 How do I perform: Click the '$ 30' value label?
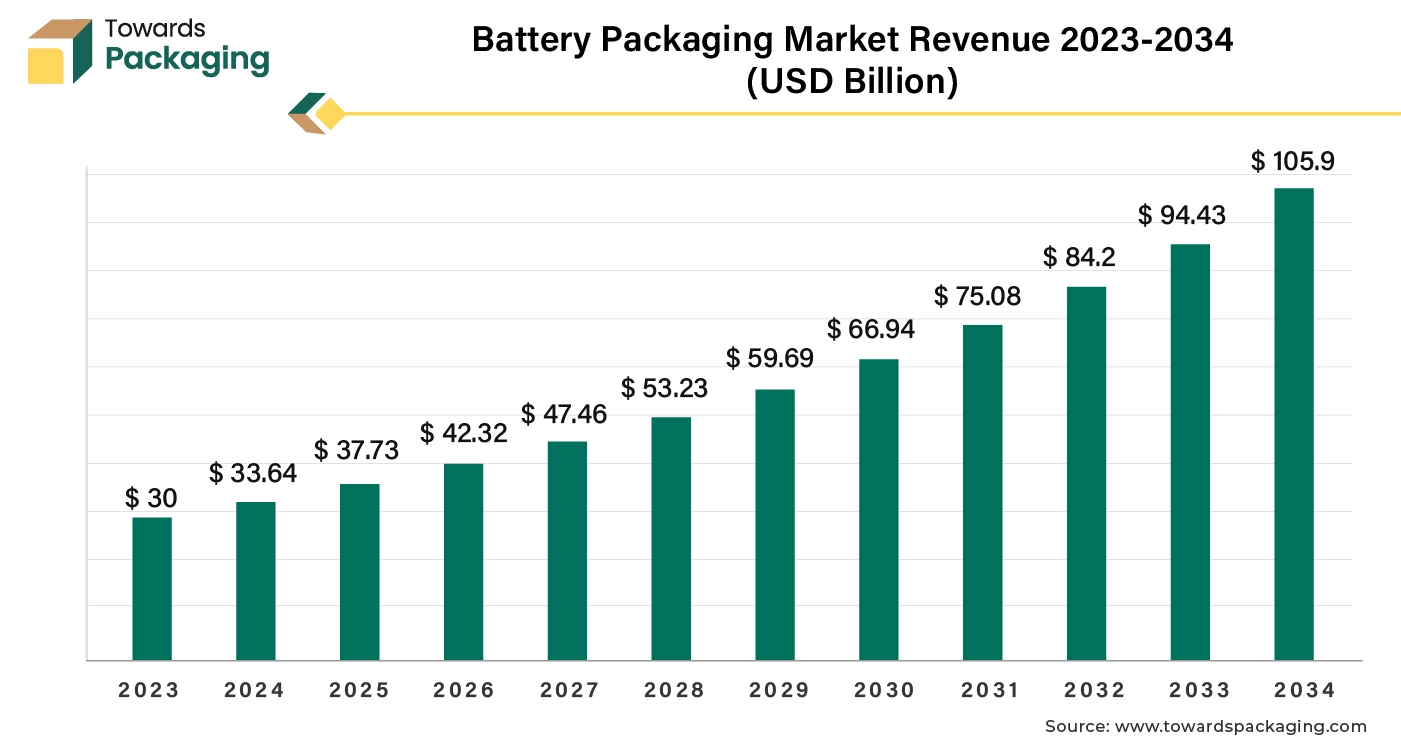(152, 497)
